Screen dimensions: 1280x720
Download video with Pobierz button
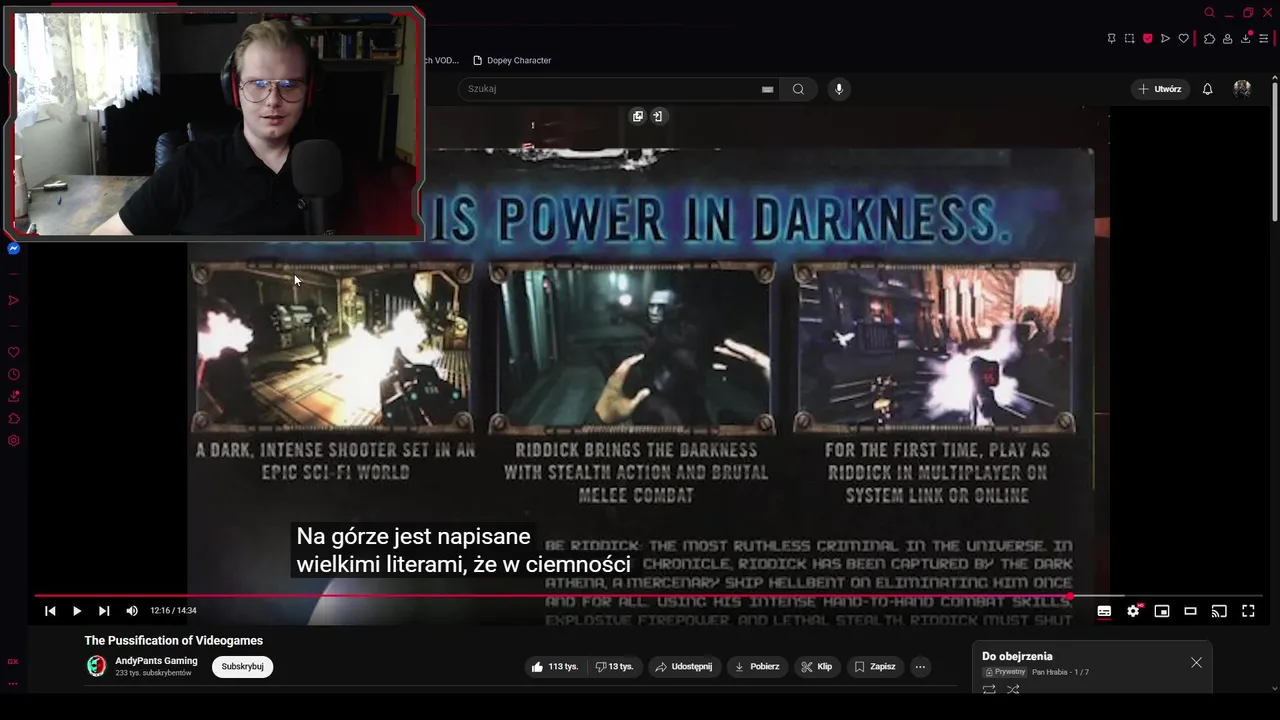click(x=757, y=667)
